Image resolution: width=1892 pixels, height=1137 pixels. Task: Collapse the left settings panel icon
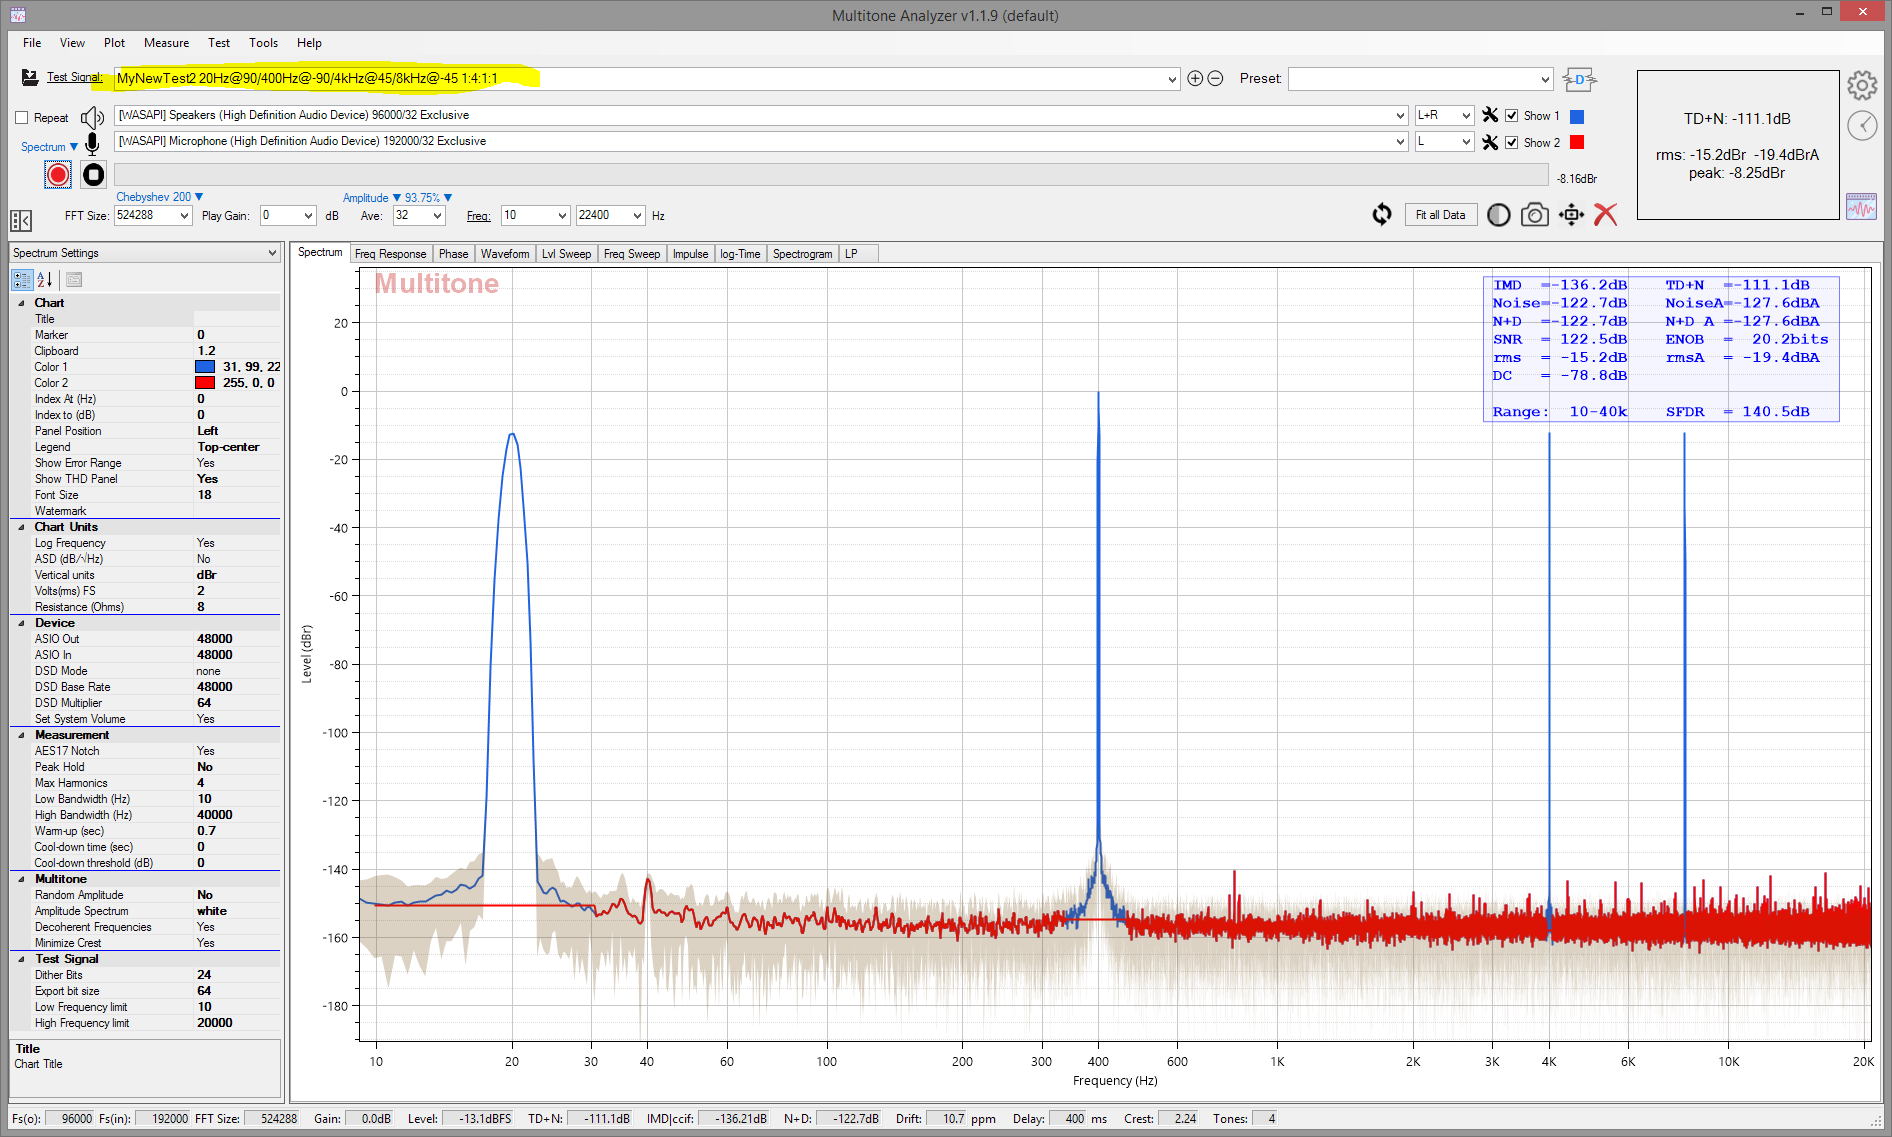[x=21, y=220]
